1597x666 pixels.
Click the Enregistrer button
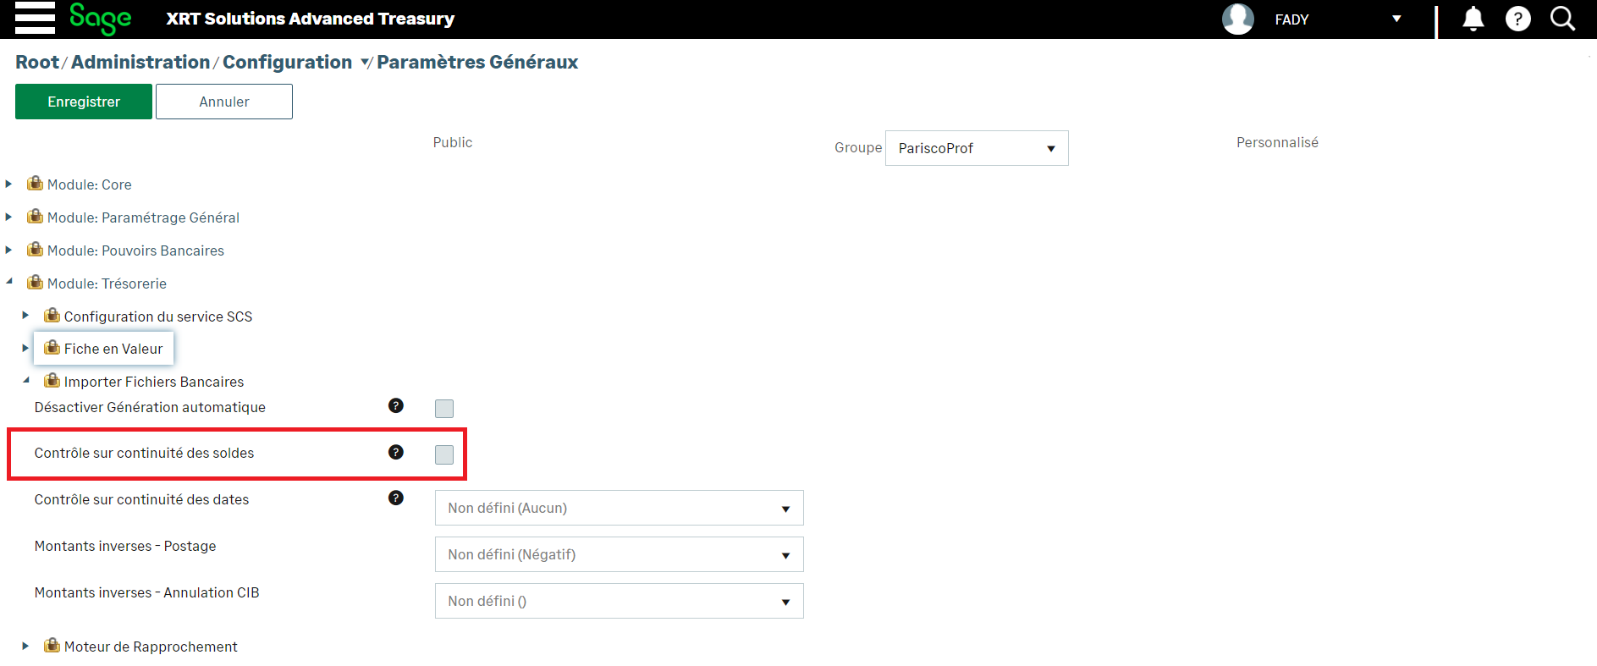point(84,102)
